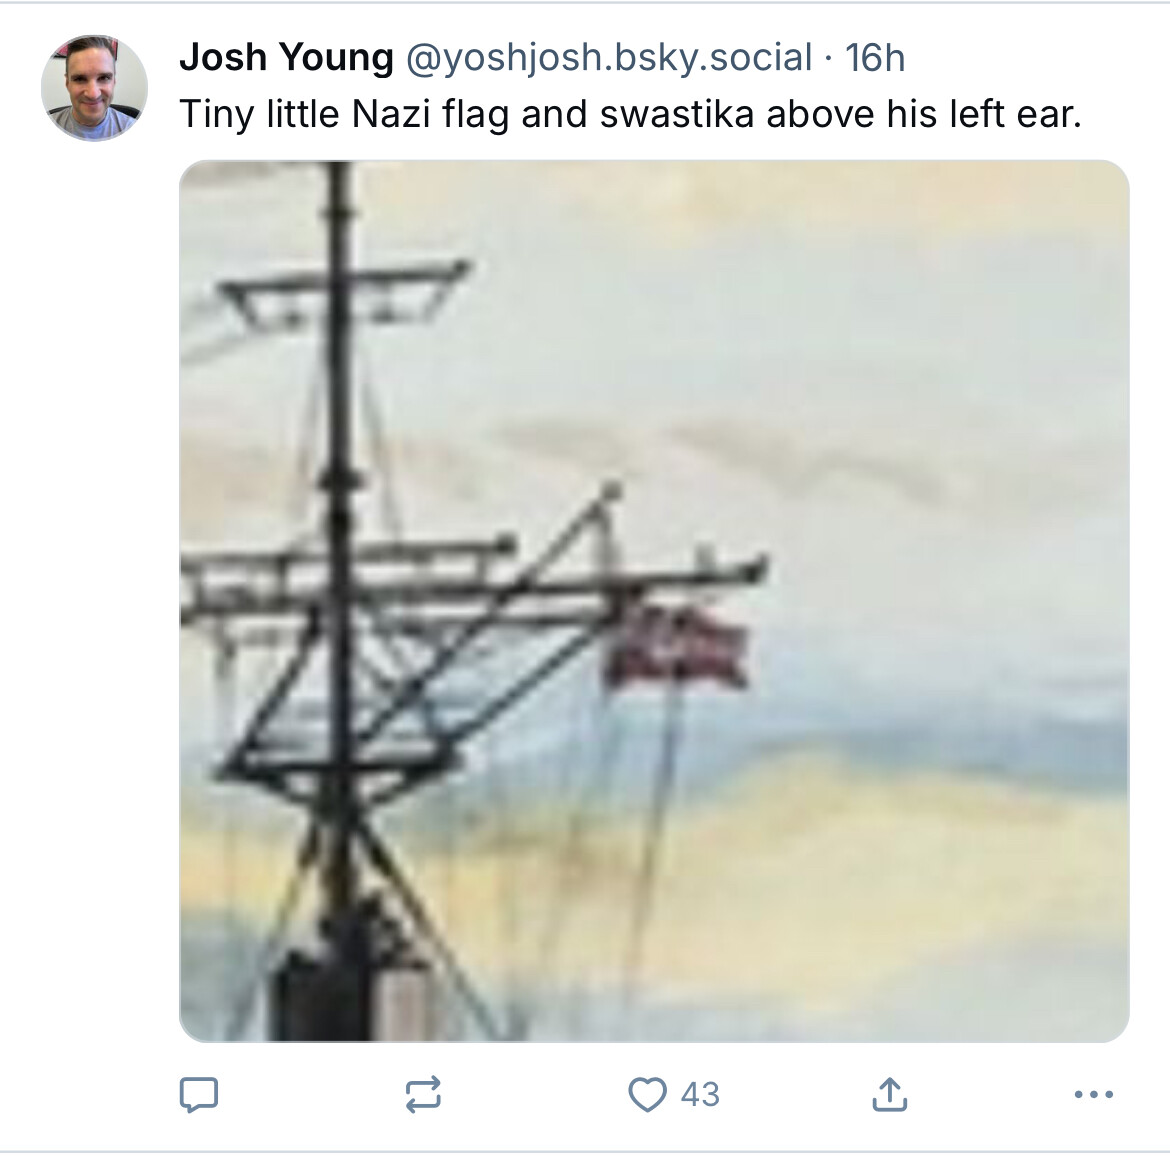Repost using the circular arrows icon
Image resolution: width=1170 pixels, height=1156 pixels.
pyautogui.click(x=423, y=1095)
